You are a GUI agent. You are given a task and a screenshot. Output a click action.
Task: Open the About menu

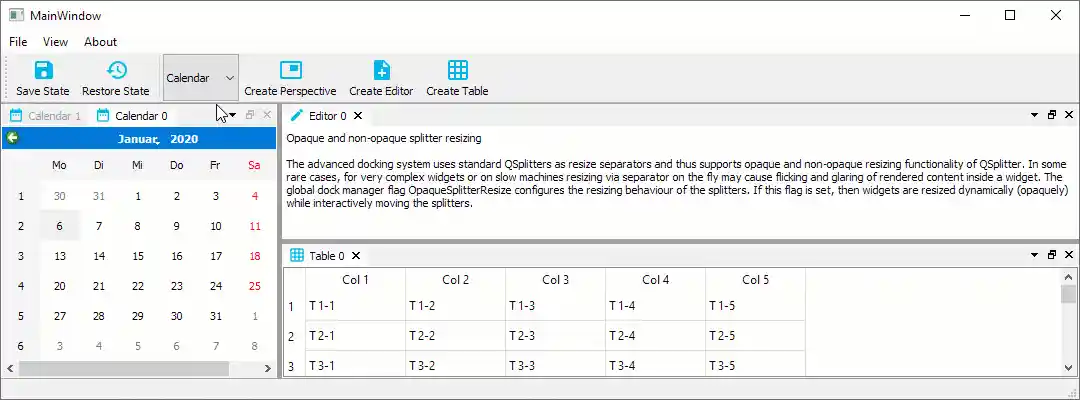click(100, 42)
